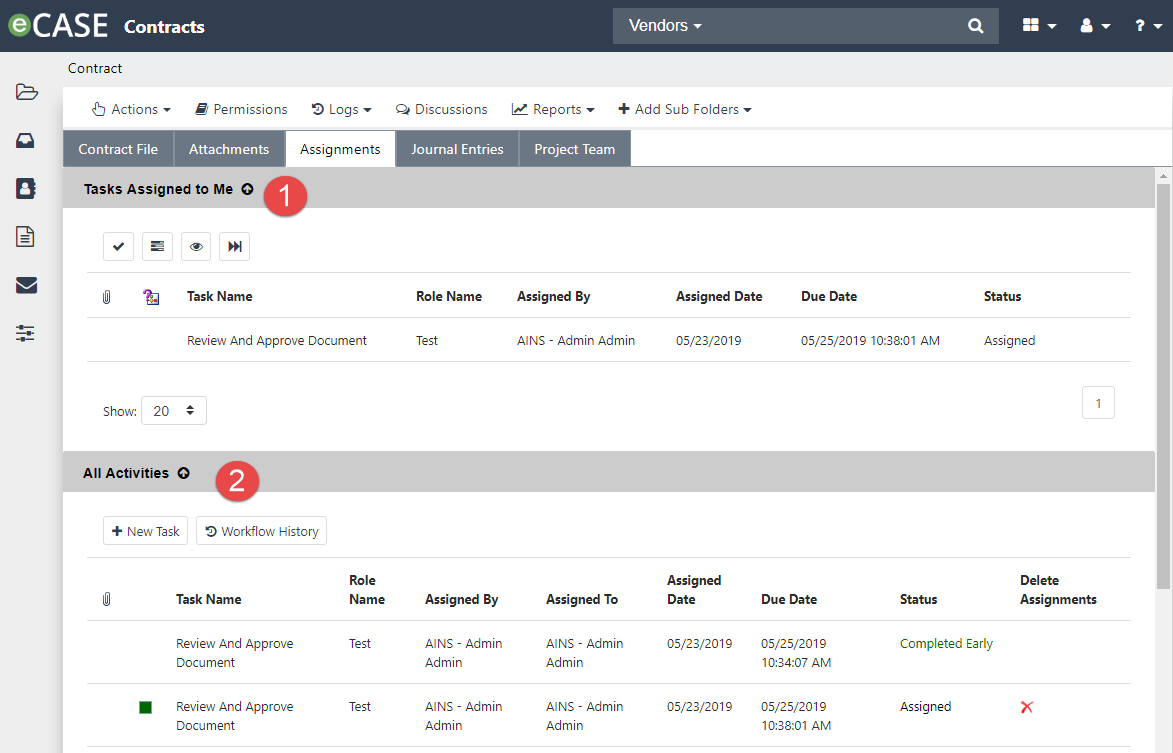
Task: Click the eye view toolbar button
Action: (196, 246)
